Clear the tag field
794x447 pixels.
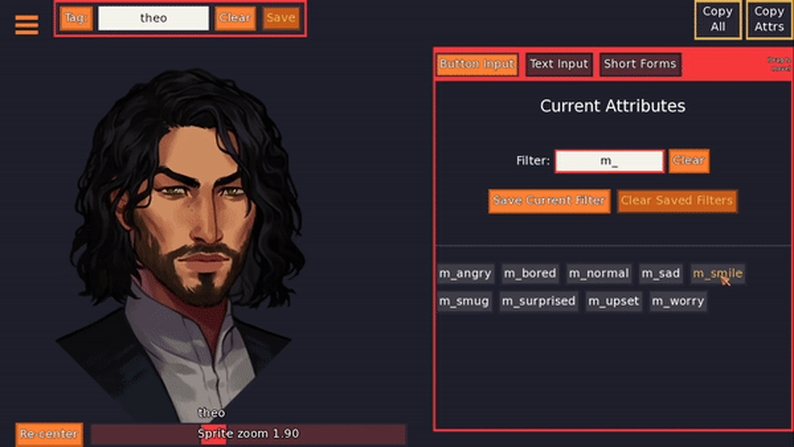(x=235, y=18)
